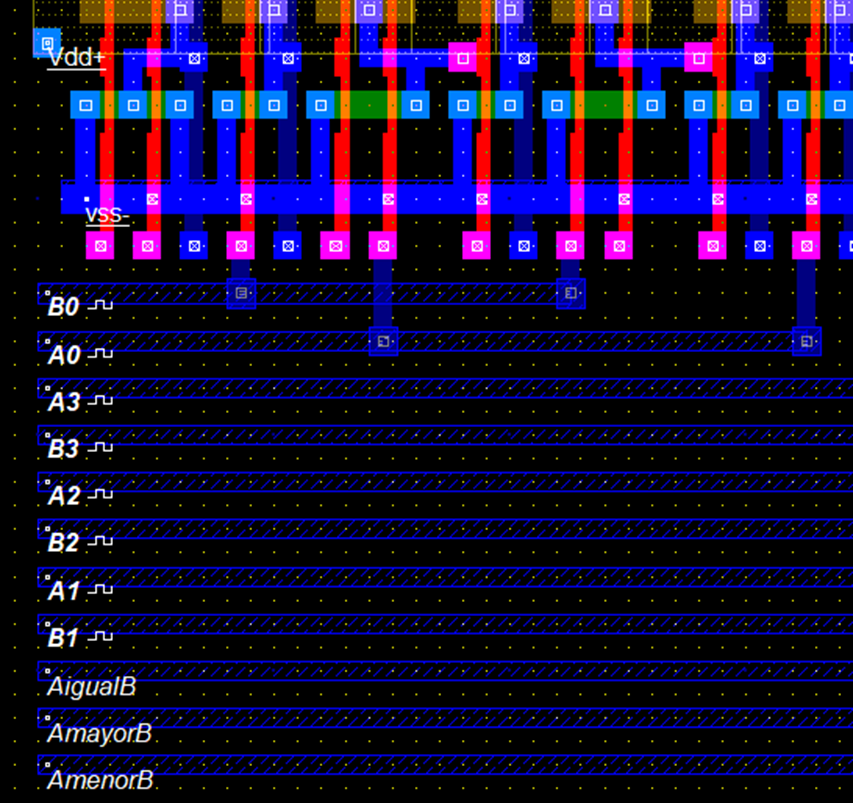Click the clock pulse symbol beside B0
Viewport: 853px width, 803px height.
point(101,305)
